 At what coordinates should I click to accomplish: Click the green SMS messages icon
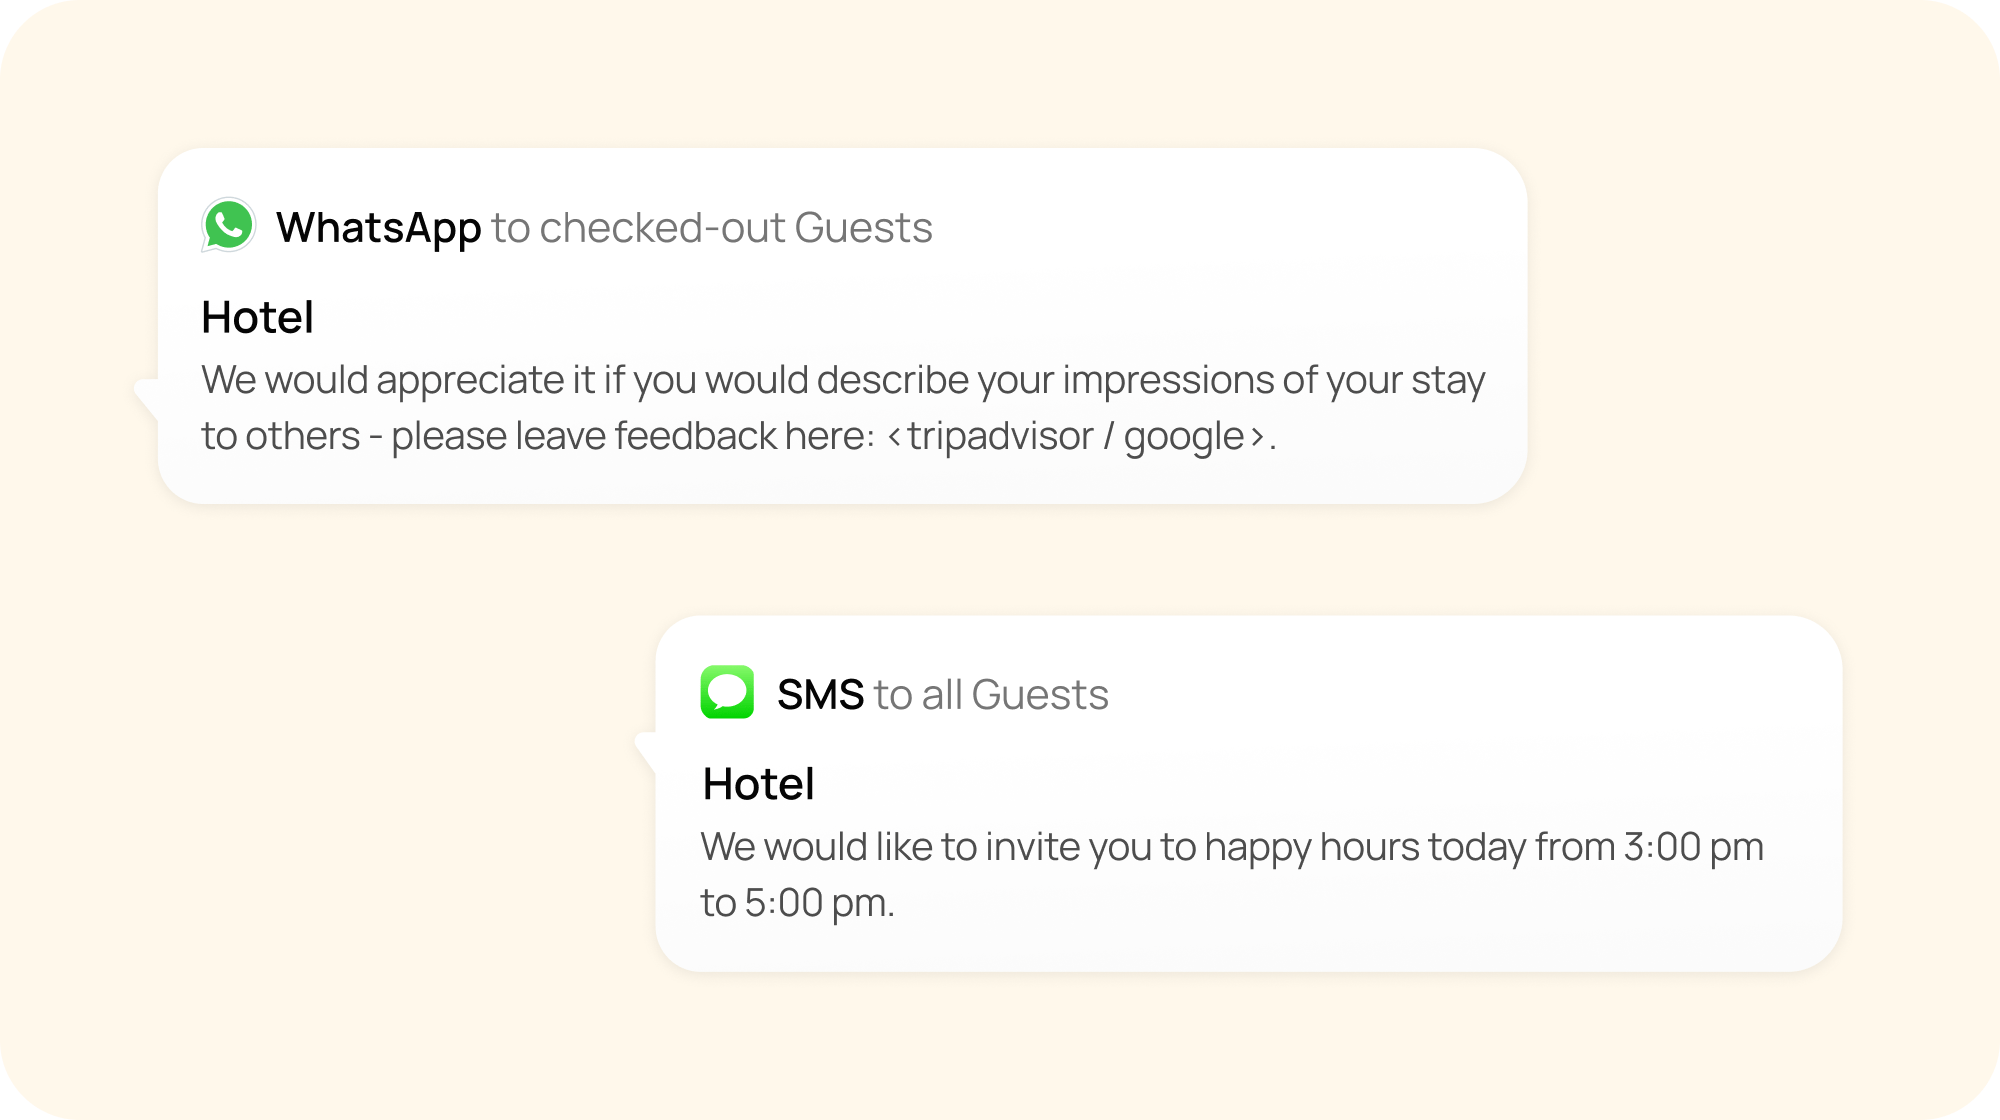tap(727, 692)
